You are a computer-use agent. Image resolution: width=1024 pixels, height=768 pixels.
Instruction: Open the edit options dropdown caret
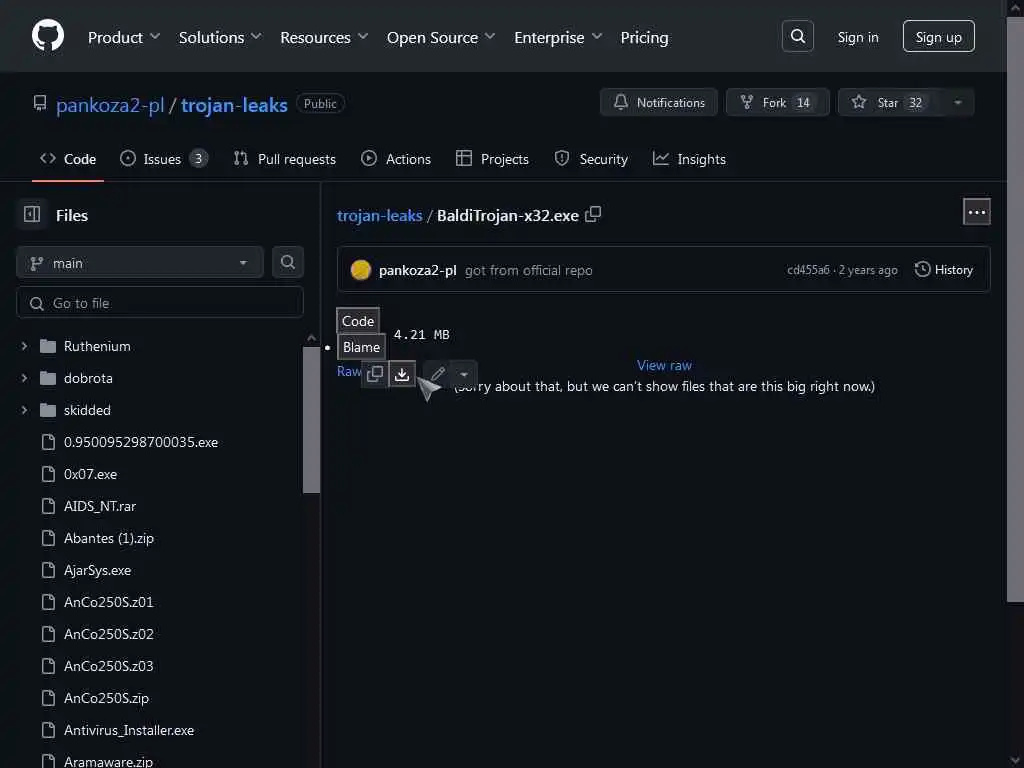[464, 374]
